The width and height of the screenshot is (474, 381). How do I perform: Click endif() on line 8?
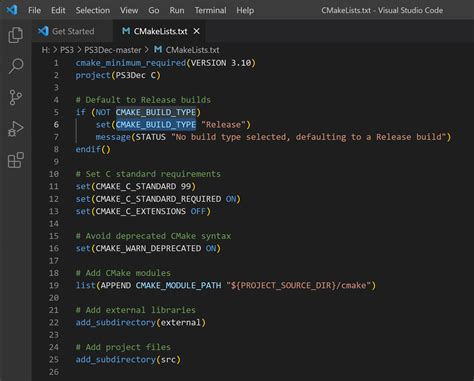[x=93, y=149]
